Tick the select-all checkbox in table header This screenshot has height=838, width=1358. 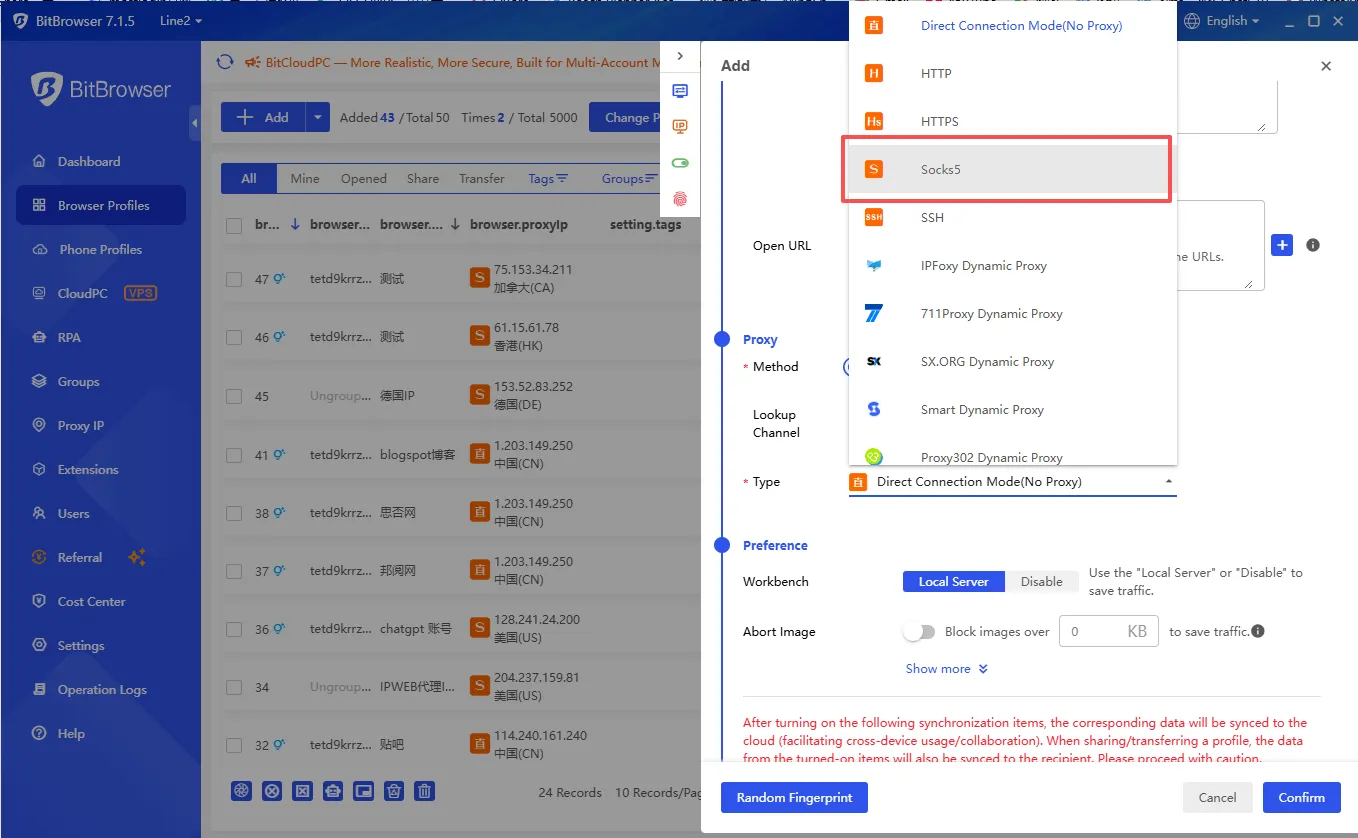pos(234,226)
